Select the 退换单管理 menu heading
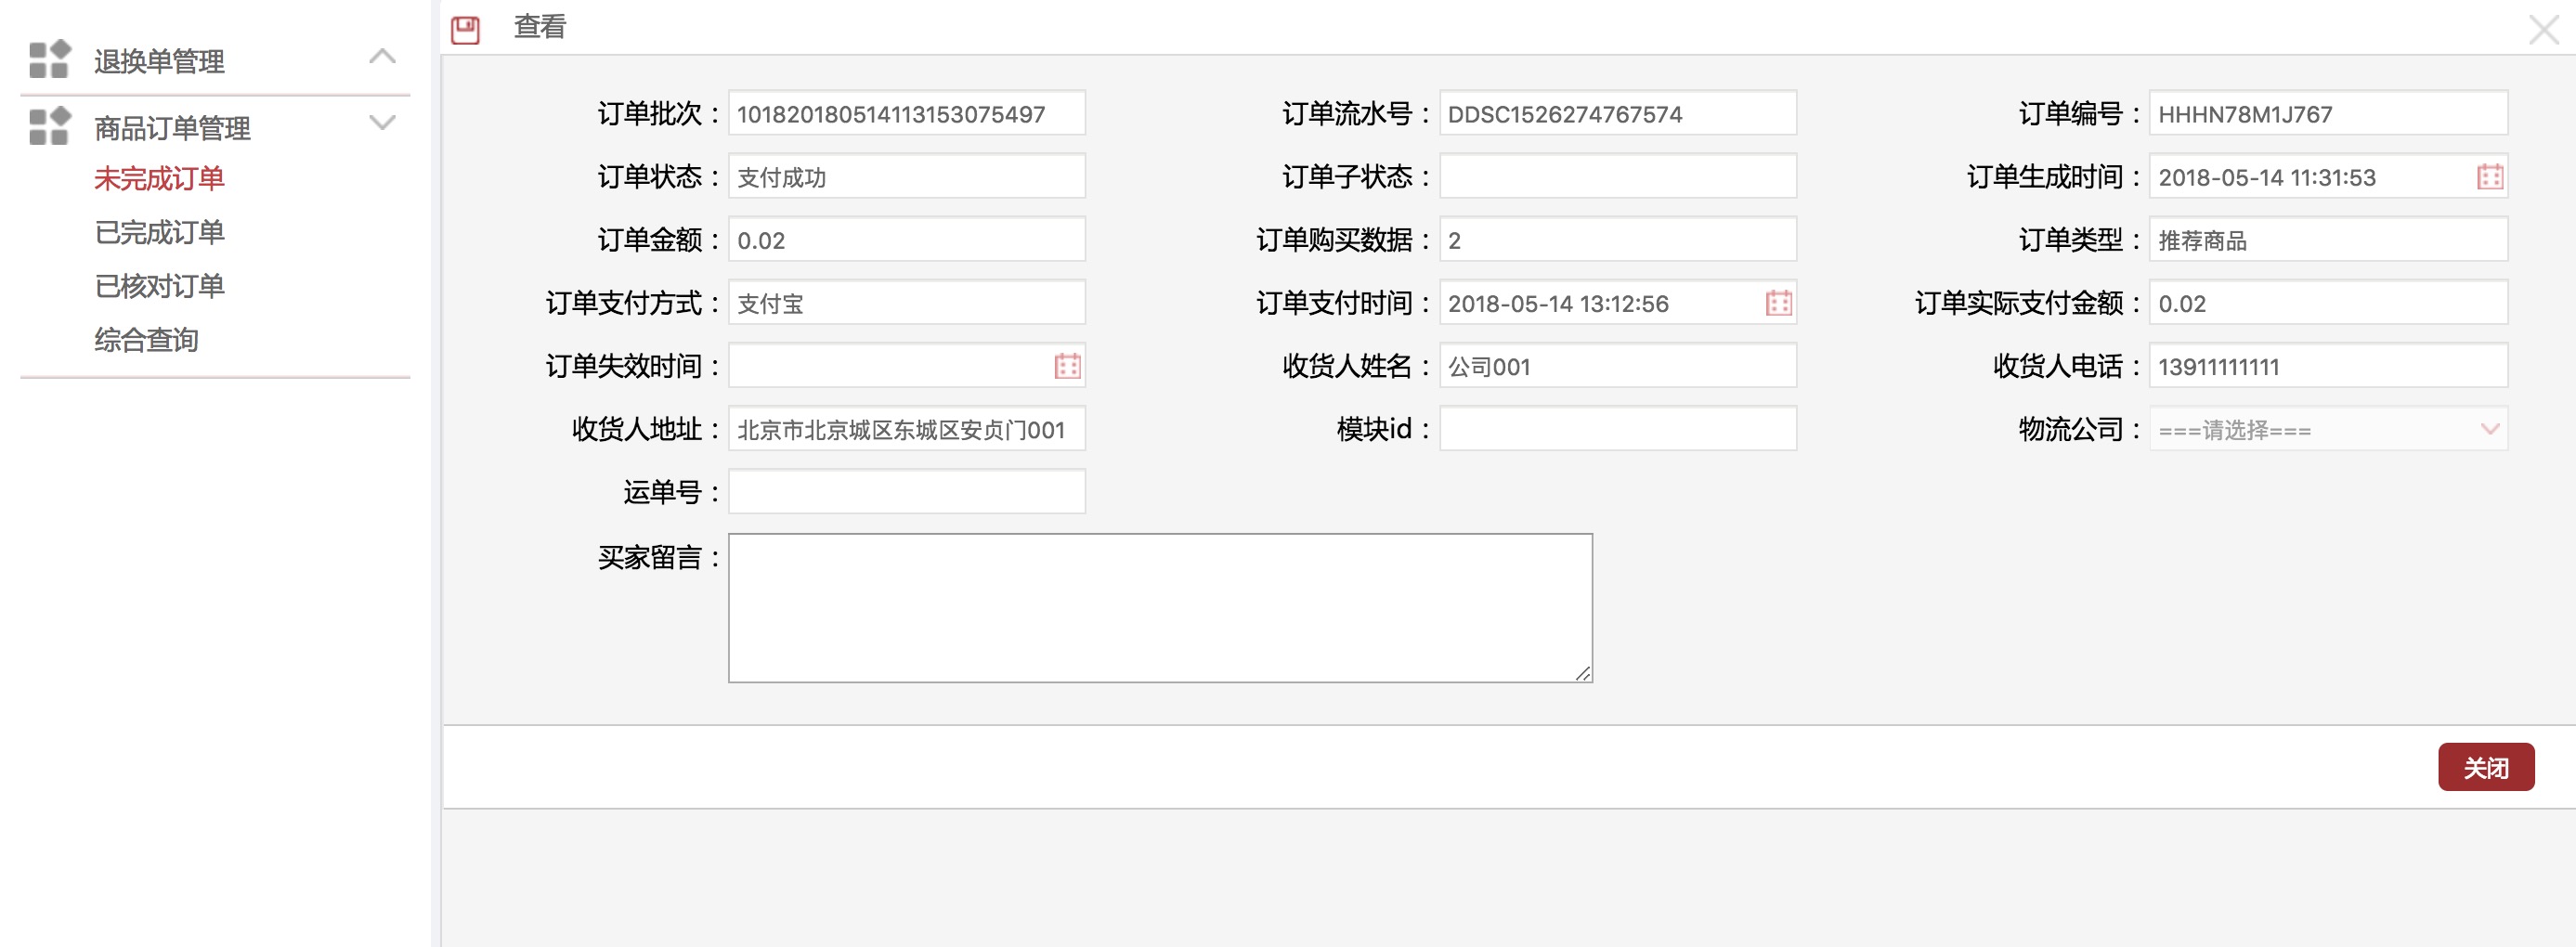The width and height of the screenshot is (2576, 947). pyautogui.click(x=159, y=62)
